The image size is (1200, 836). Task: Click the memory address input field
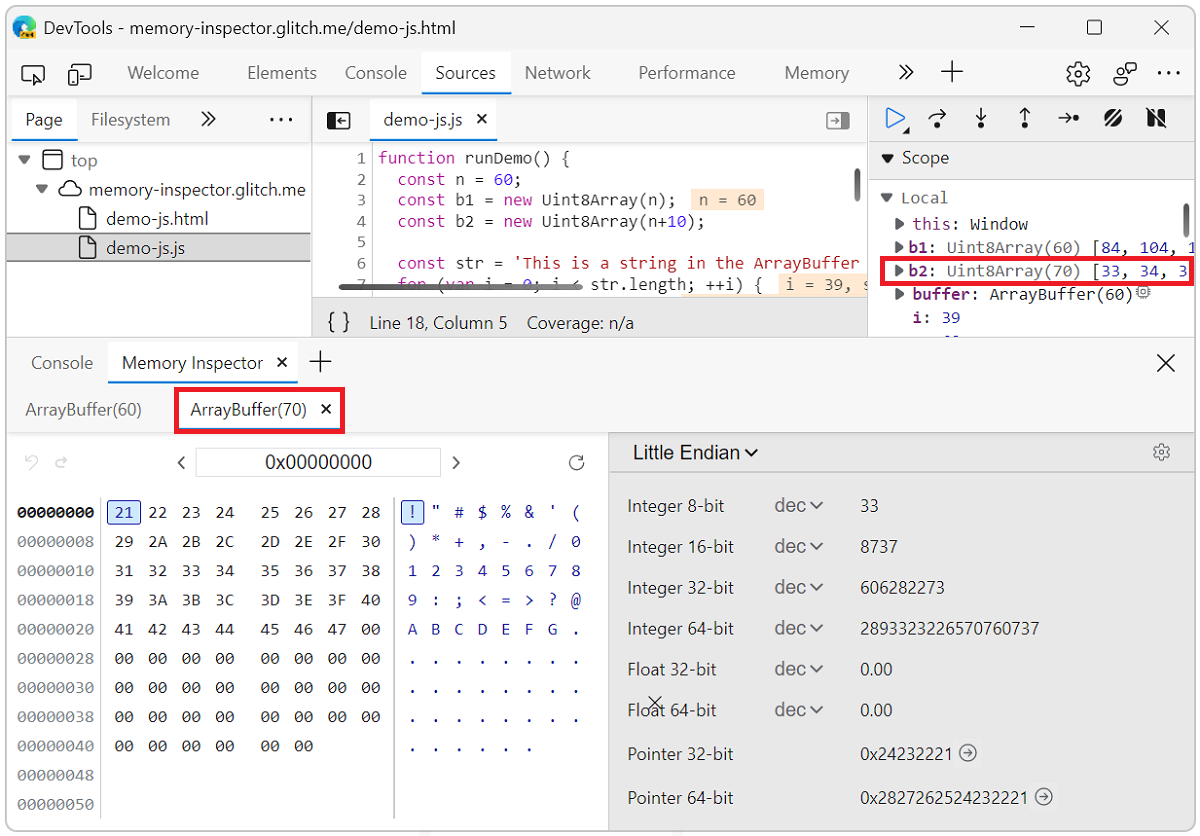(318, 462)
